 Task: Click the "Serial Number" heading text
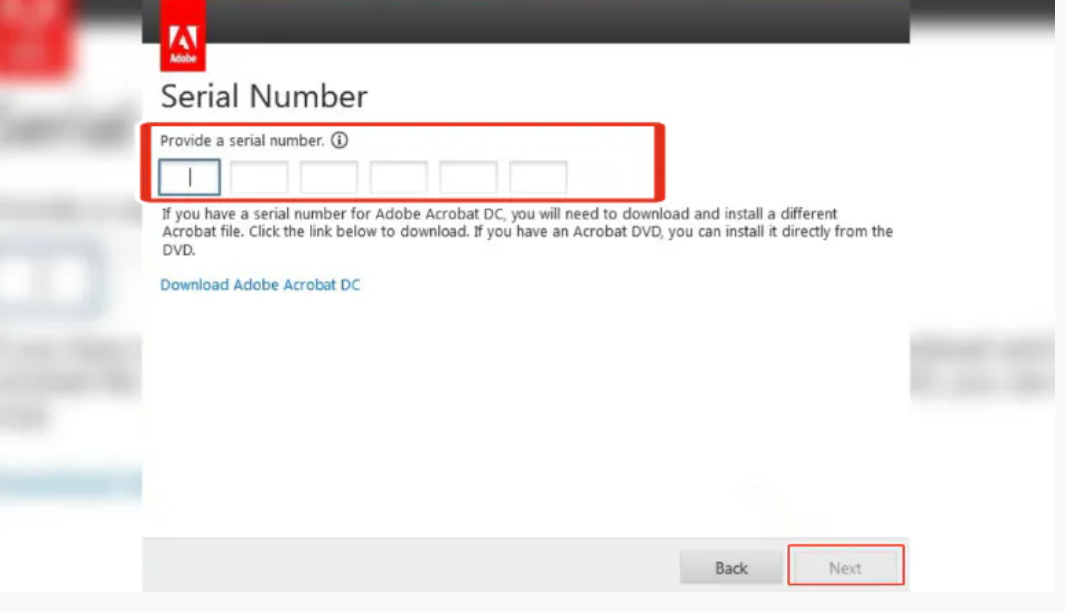[x=264, y=96]
